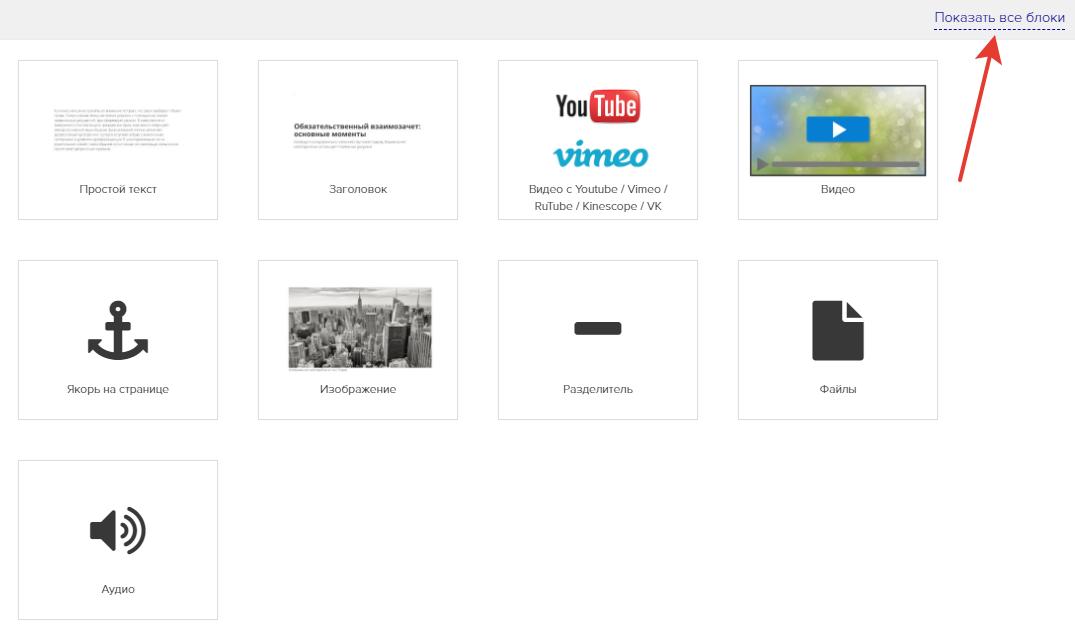Pick the plain text paragraph preview
This screenshot has width=1075, height=635.
click(x=118, y=129)
